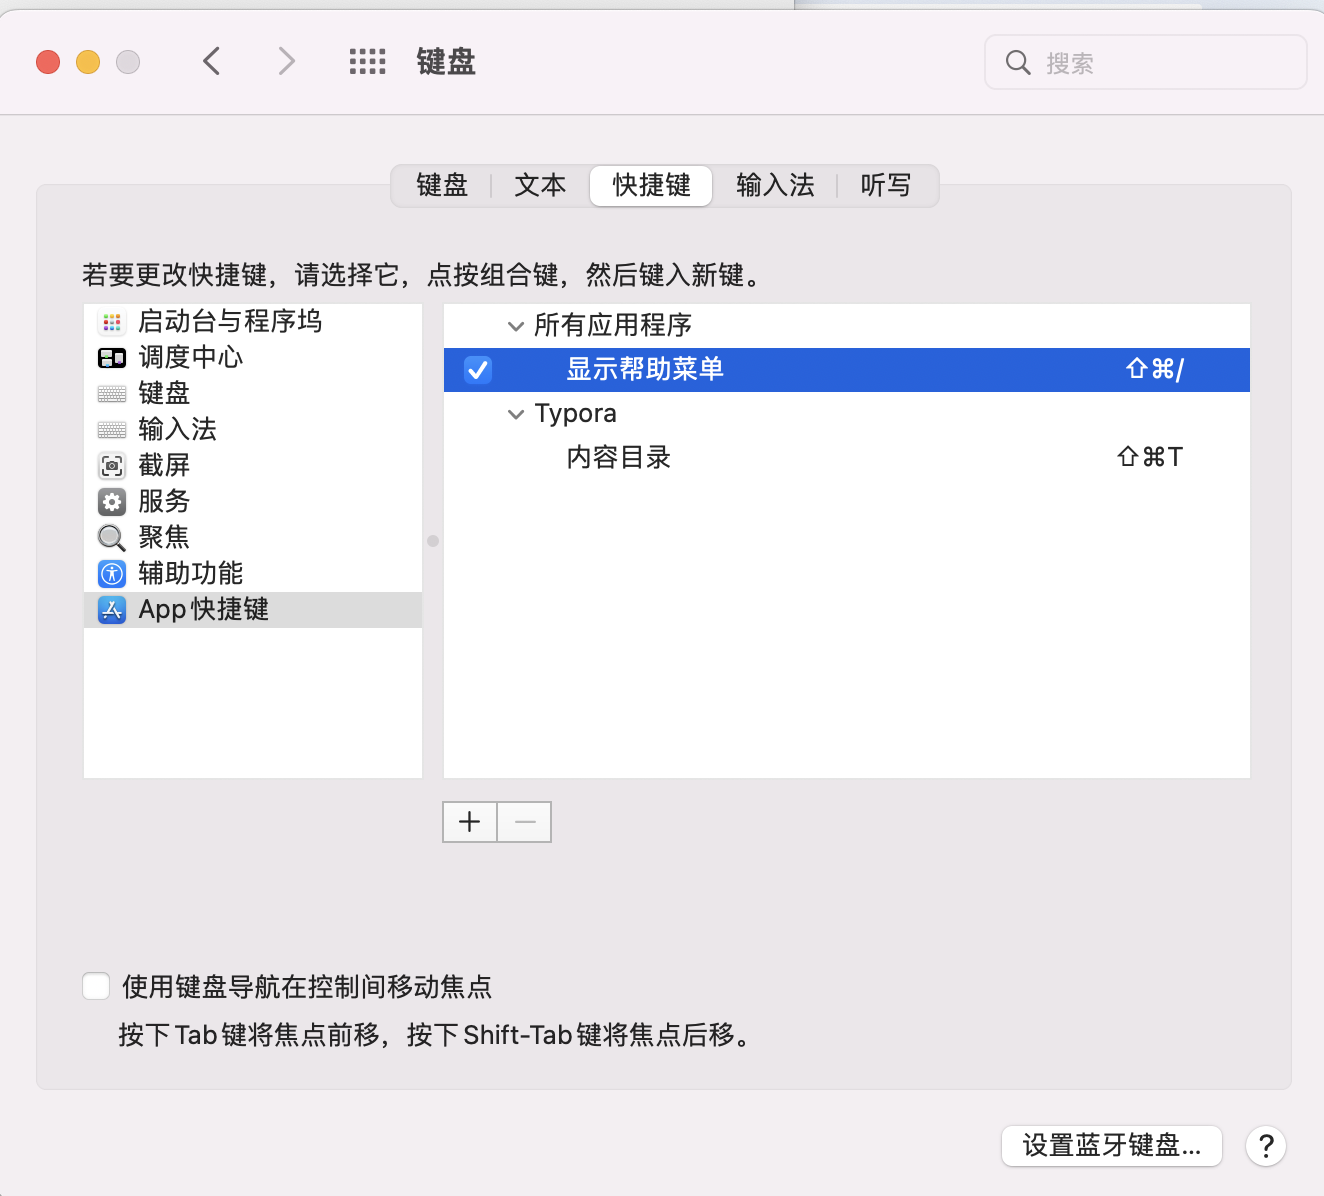The width and height of the screenshot is (1324, 1196).
Task: Switch to the 文本 tab
Action: tap(540, 186)
